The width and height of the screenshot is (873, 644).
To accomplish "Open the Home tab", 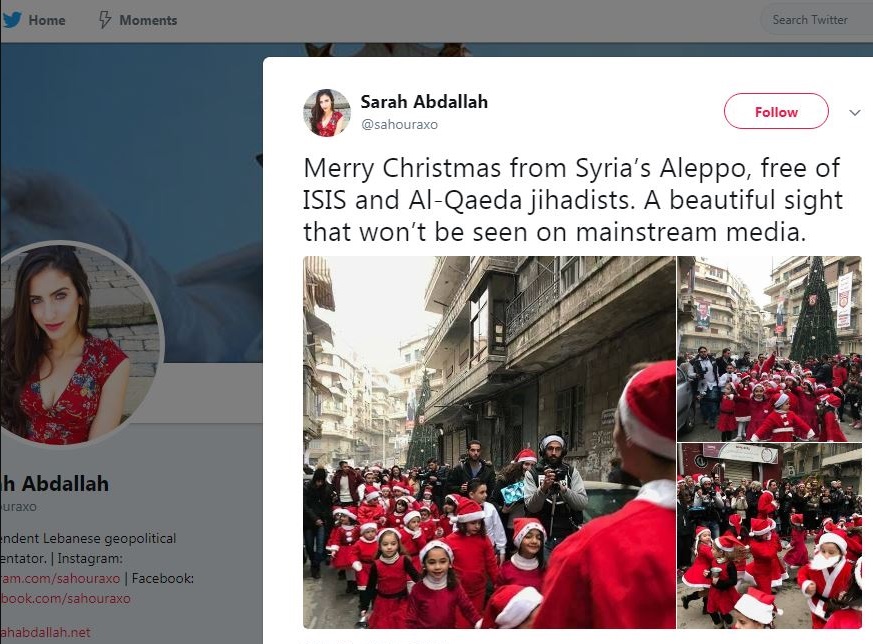I will [34, 20].
